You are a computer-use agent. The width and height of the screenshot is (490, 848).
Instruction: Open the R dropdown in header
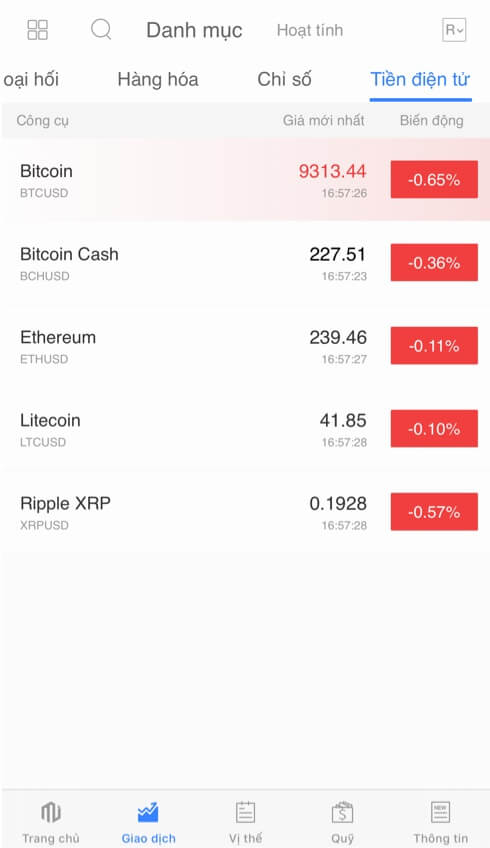click(x=454, y=30)
